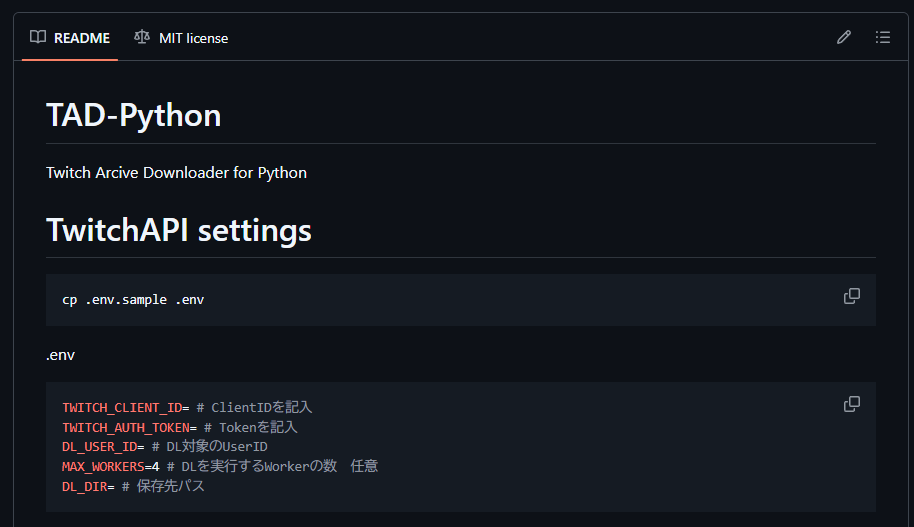Click the book icon beside README
The image size is (914, 527).
38,38
